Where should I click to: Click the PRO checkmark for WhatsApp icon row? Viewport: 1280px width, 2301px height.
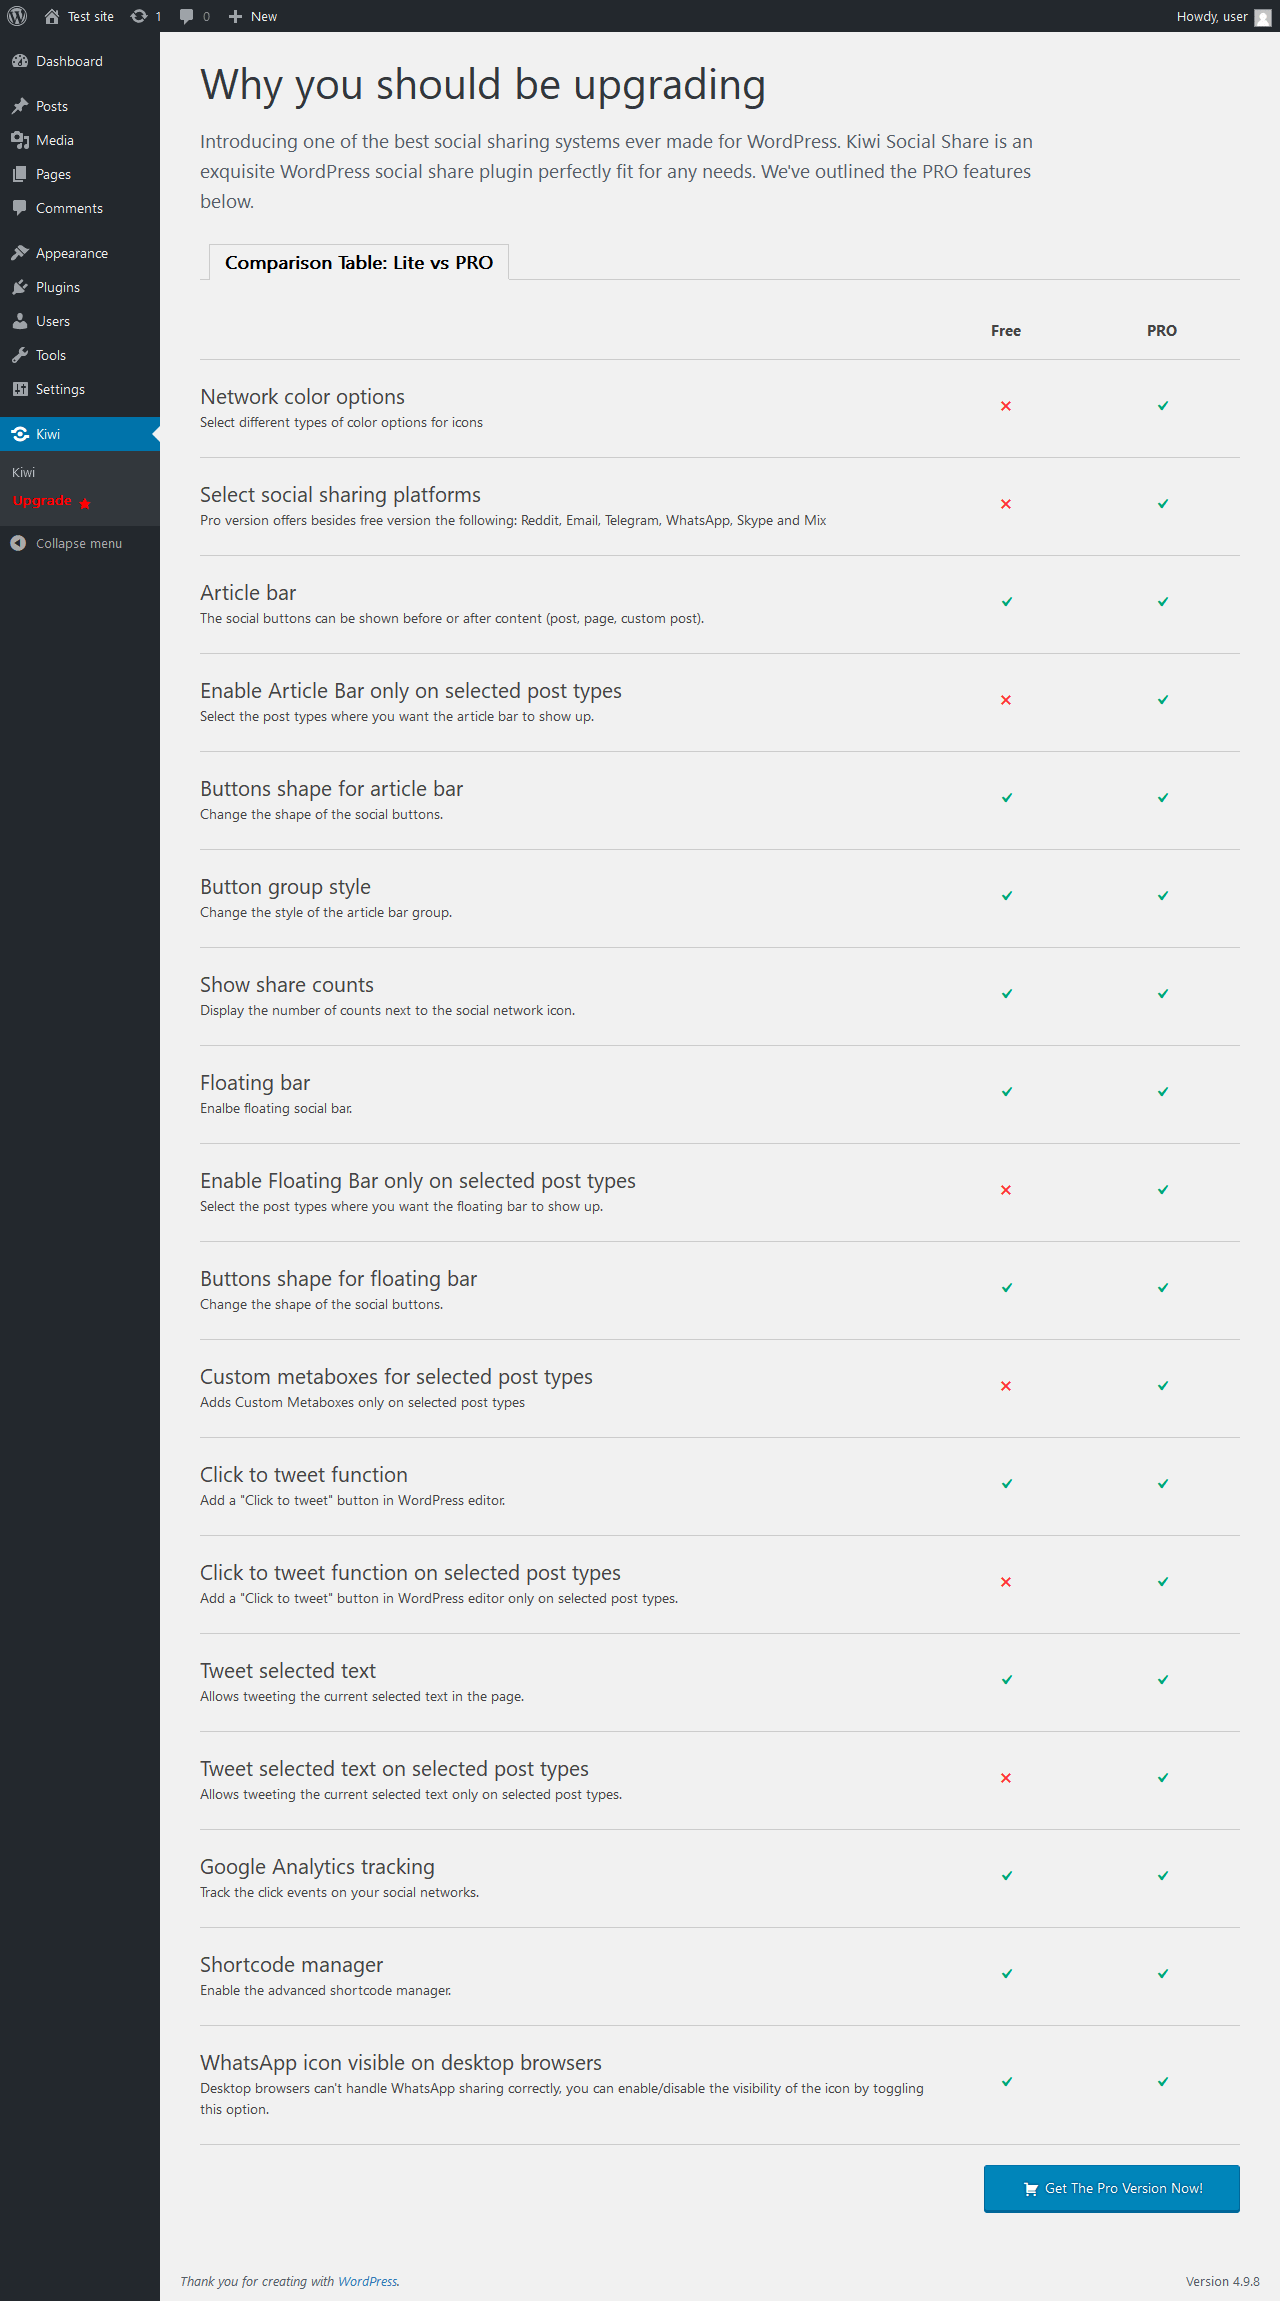point(1163,2082)
